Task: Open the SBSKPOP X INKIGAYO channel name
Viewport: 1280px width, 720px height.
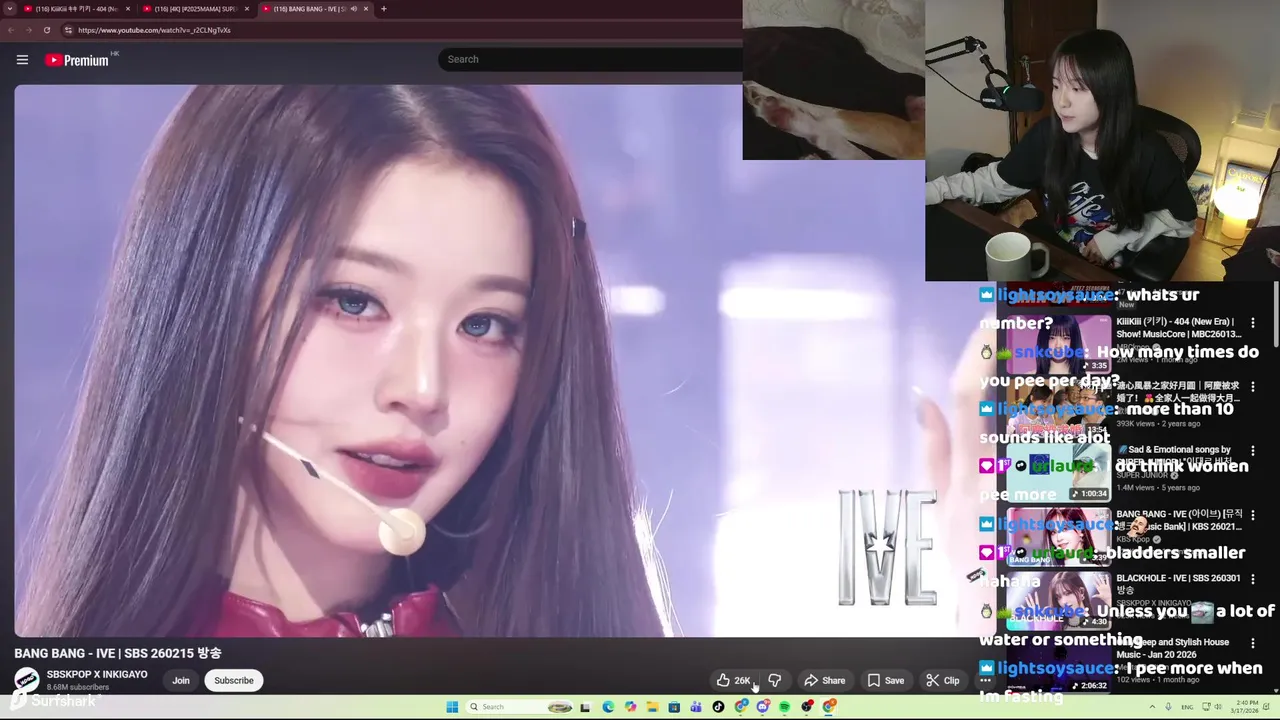Action: [97, 675]
